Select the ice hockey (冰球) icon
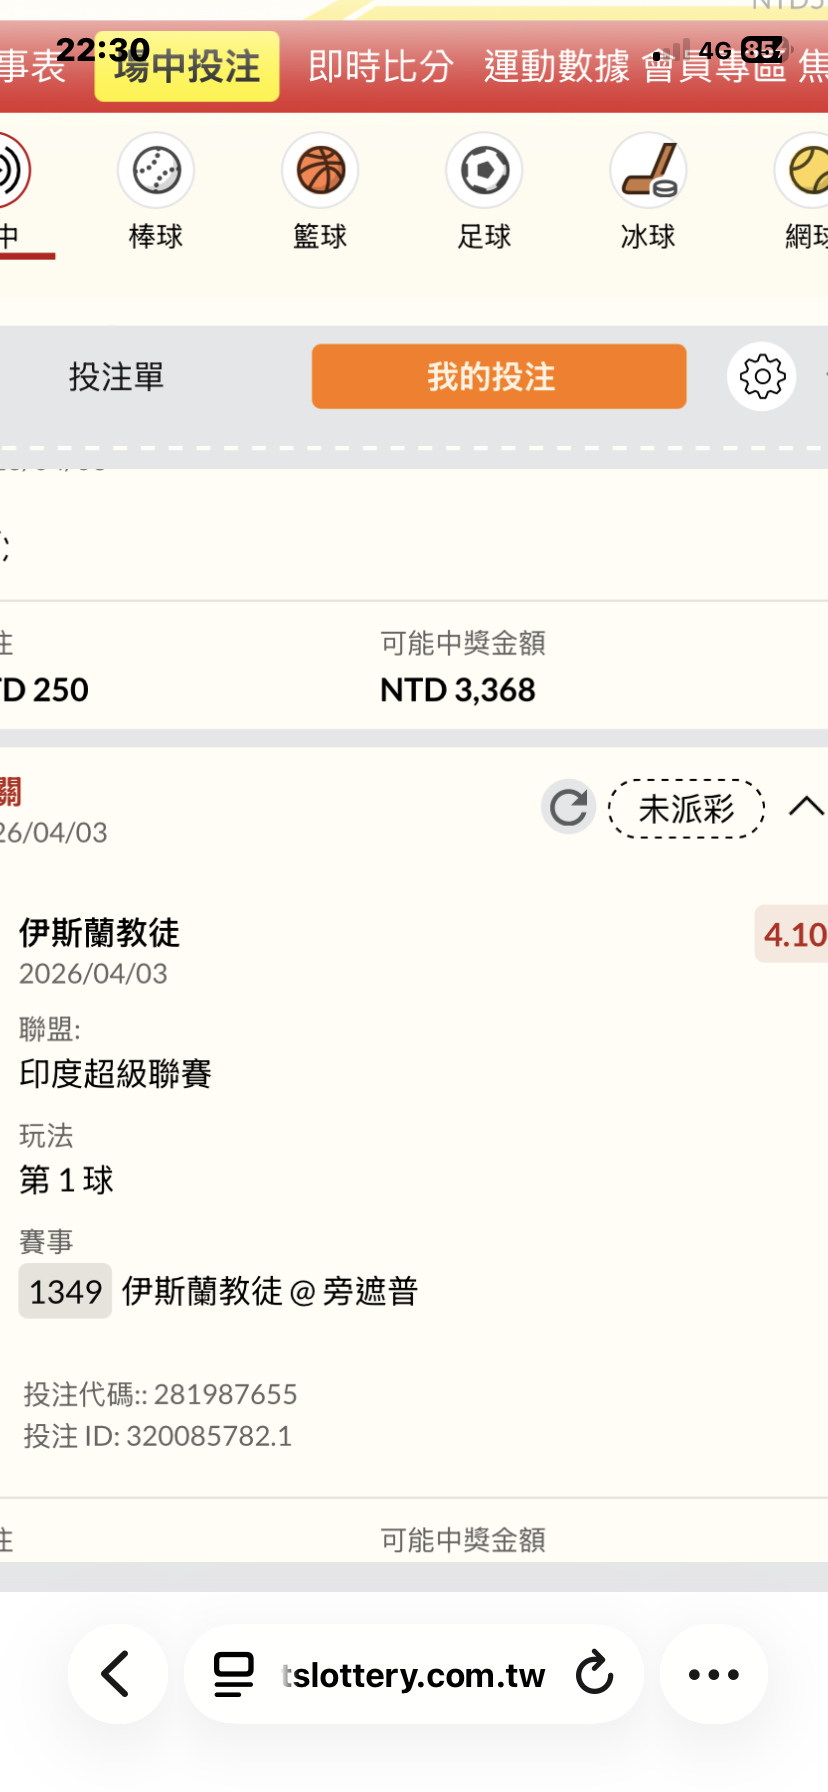The image size is (828, 1792). [x=648, y=172]
